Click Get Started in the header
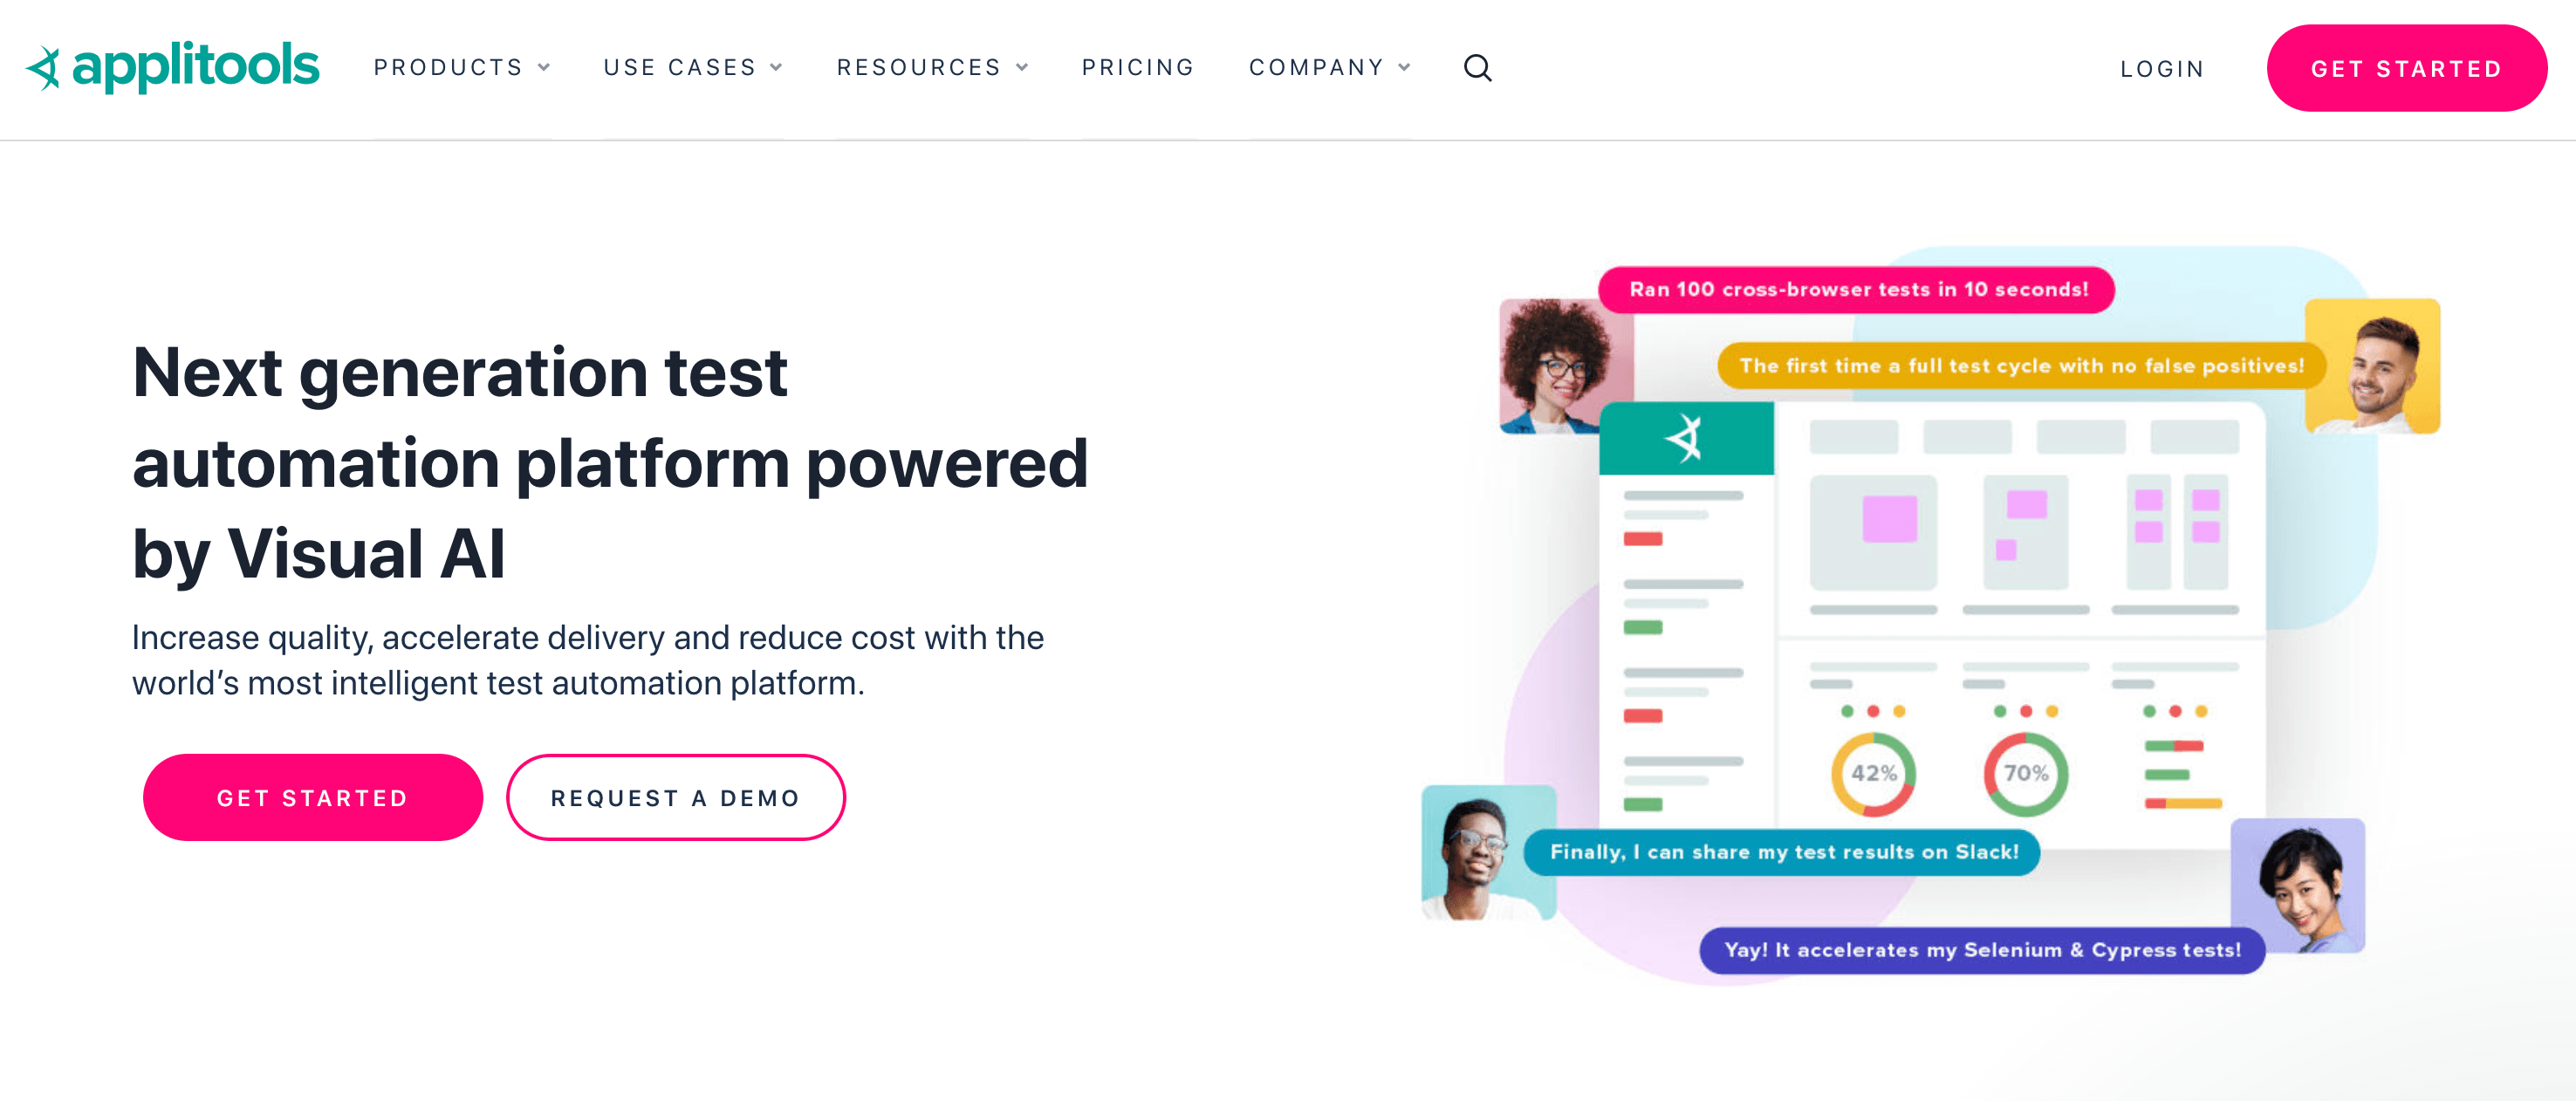 click(2406, 68)
